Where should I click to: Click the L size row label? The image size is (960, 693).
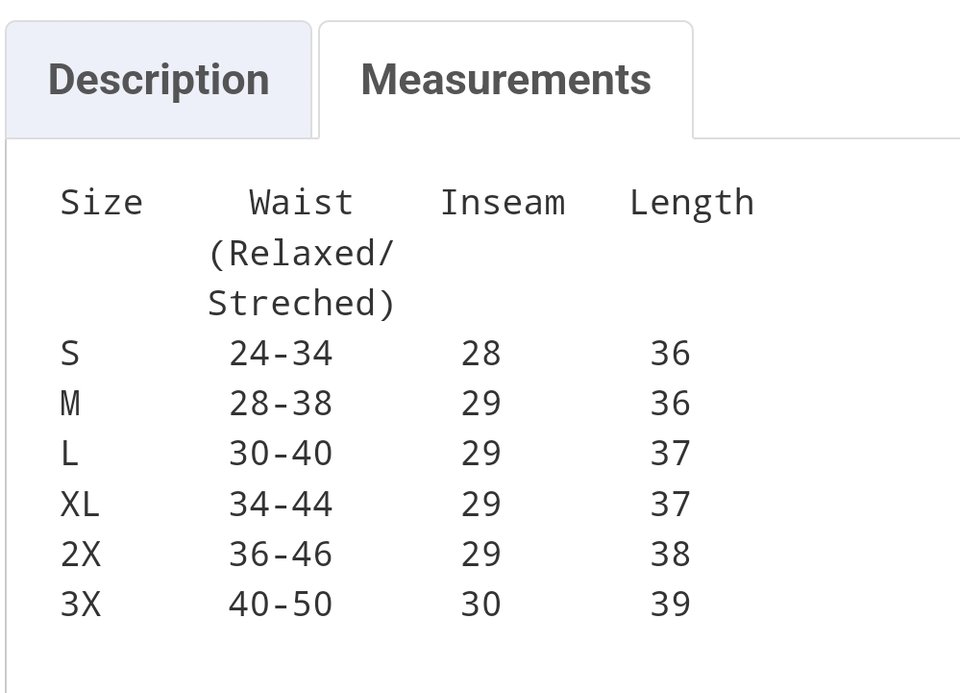point(70,454)
